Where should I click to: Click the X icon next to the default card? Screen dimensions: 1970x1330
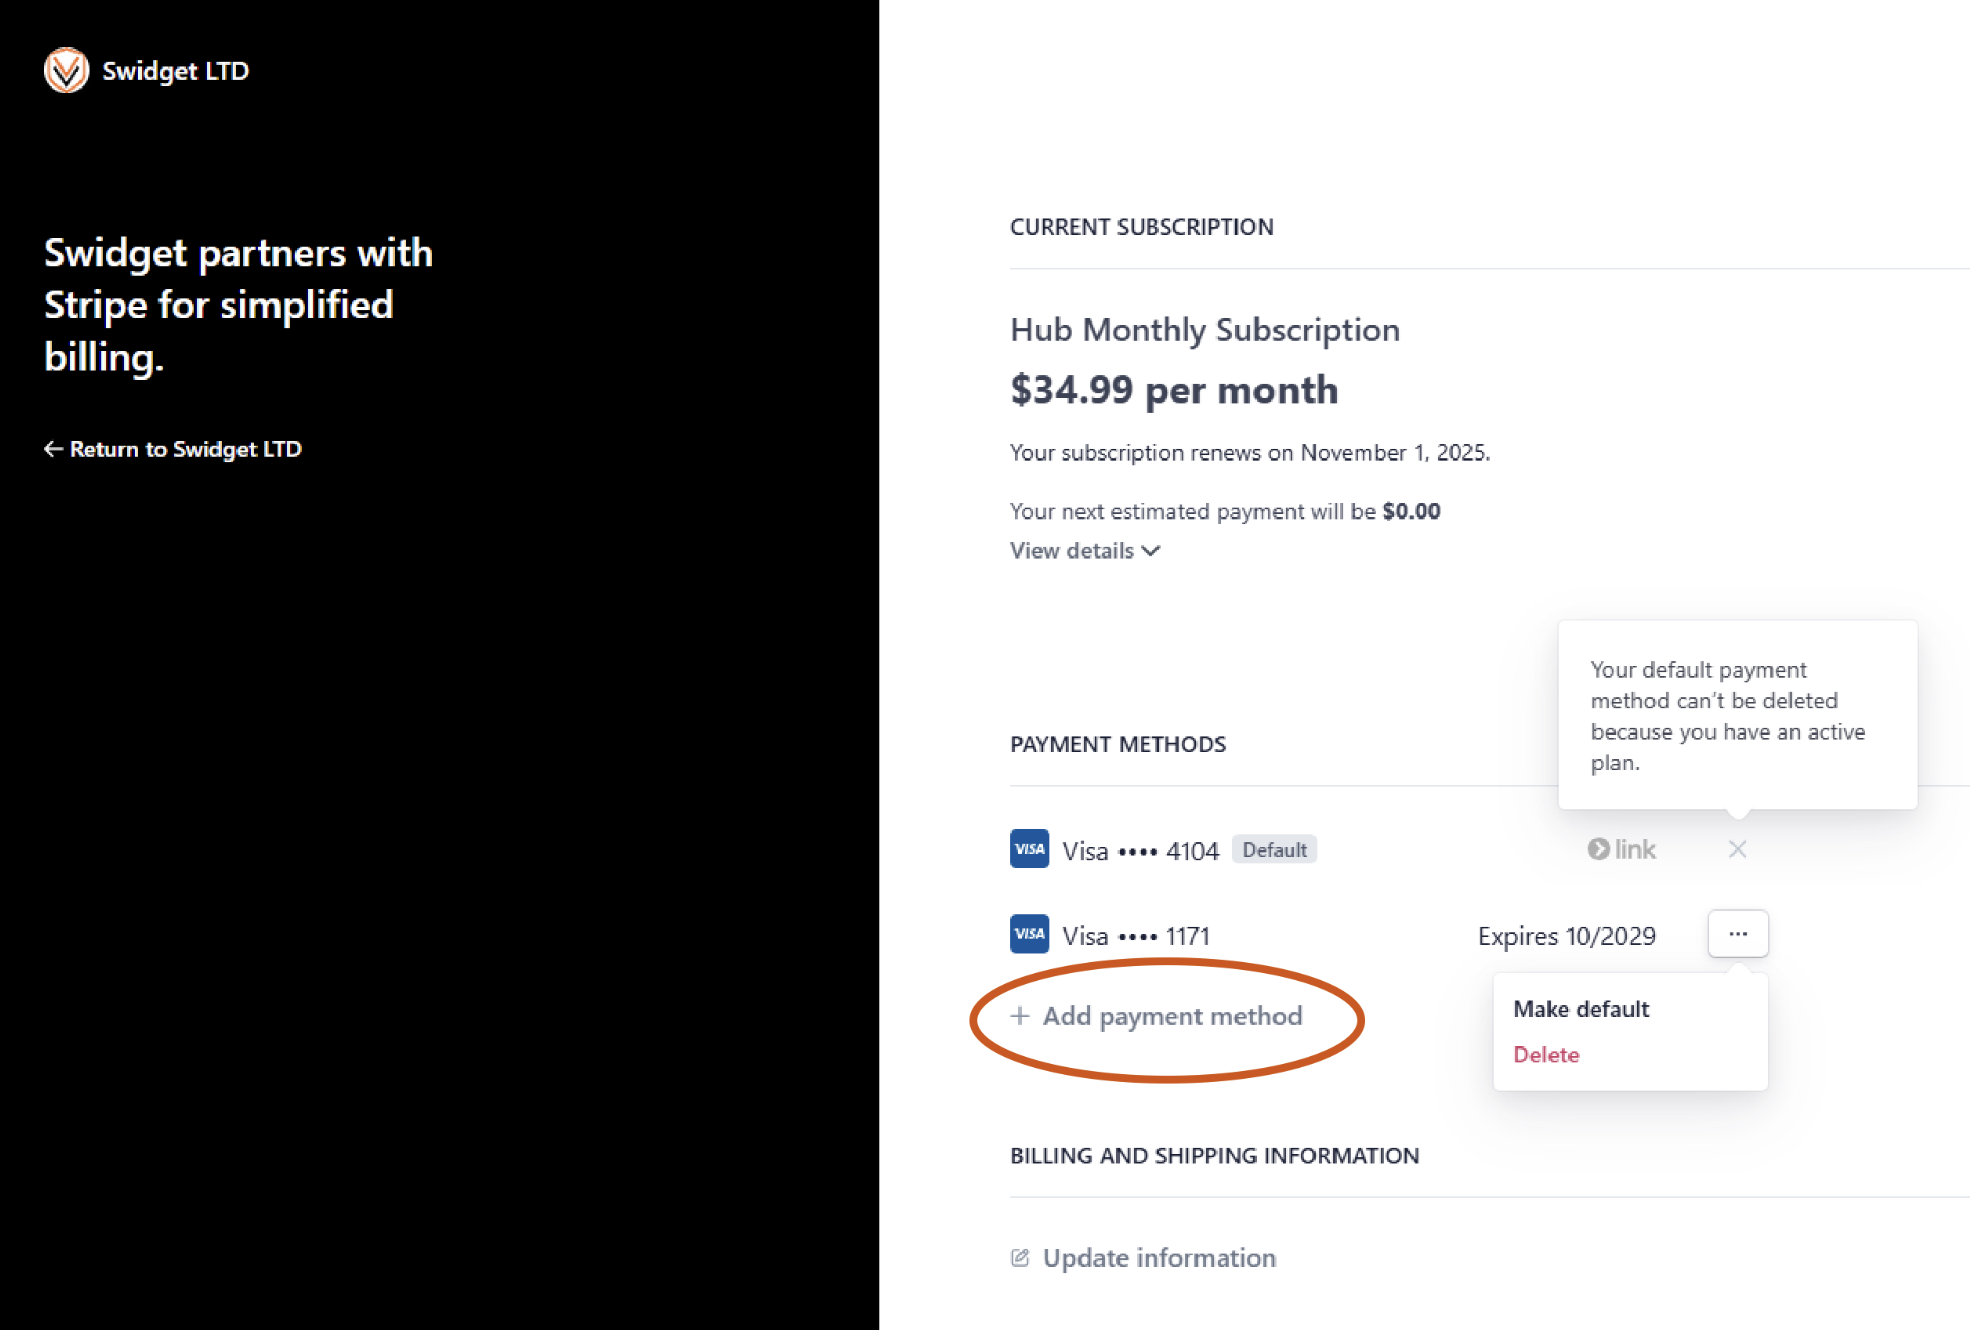click(1737, 849)
